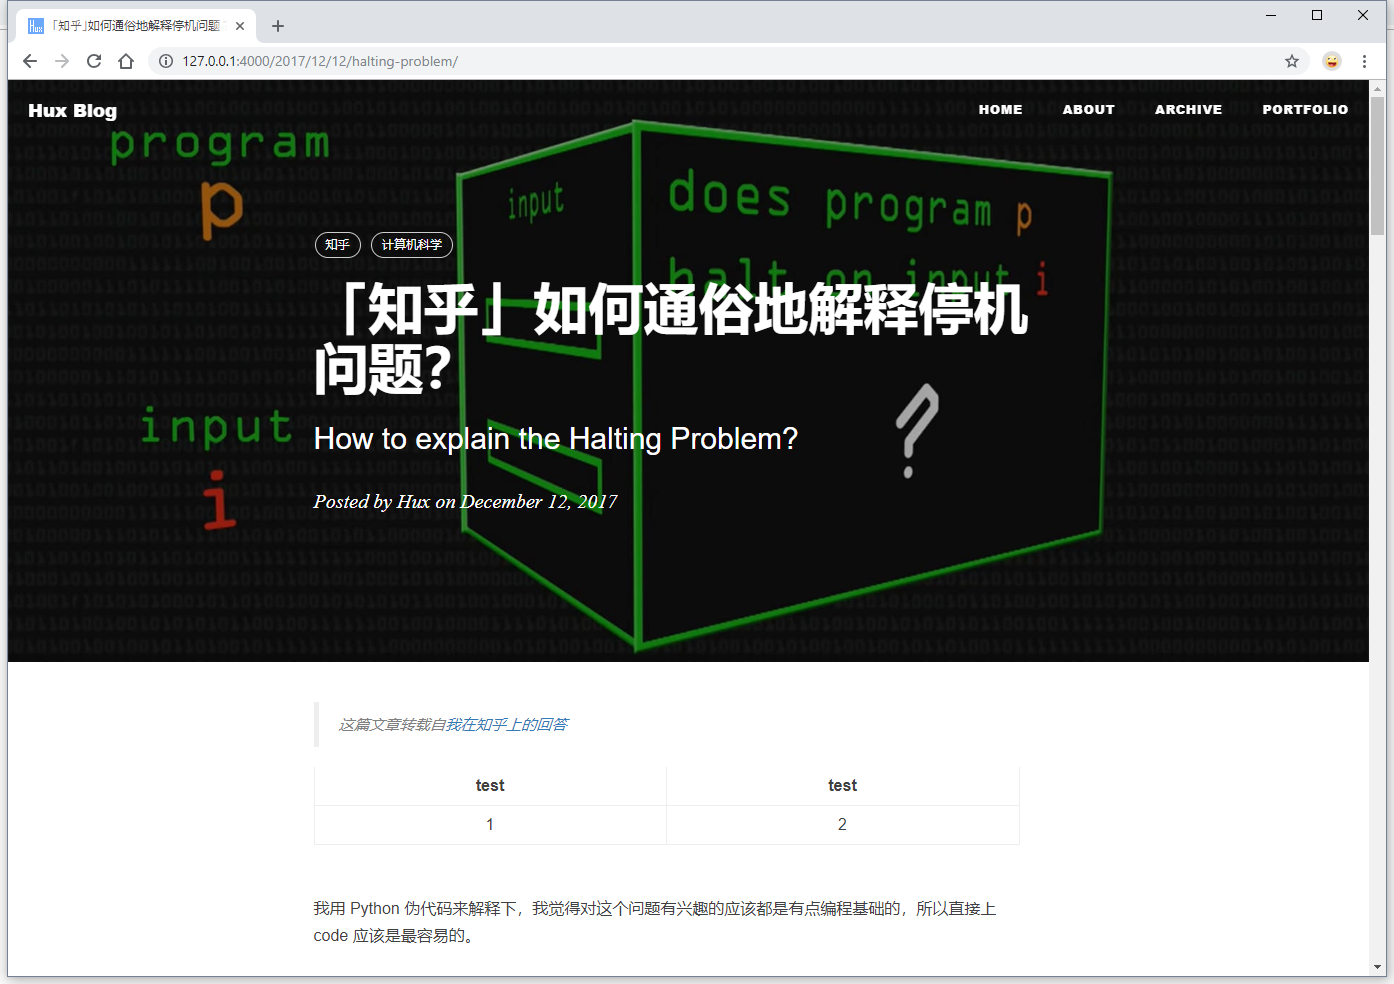The height and width of the screenshot is (984, 1394).
Task: Click inside the address bar
Action: tap(600, 61)
